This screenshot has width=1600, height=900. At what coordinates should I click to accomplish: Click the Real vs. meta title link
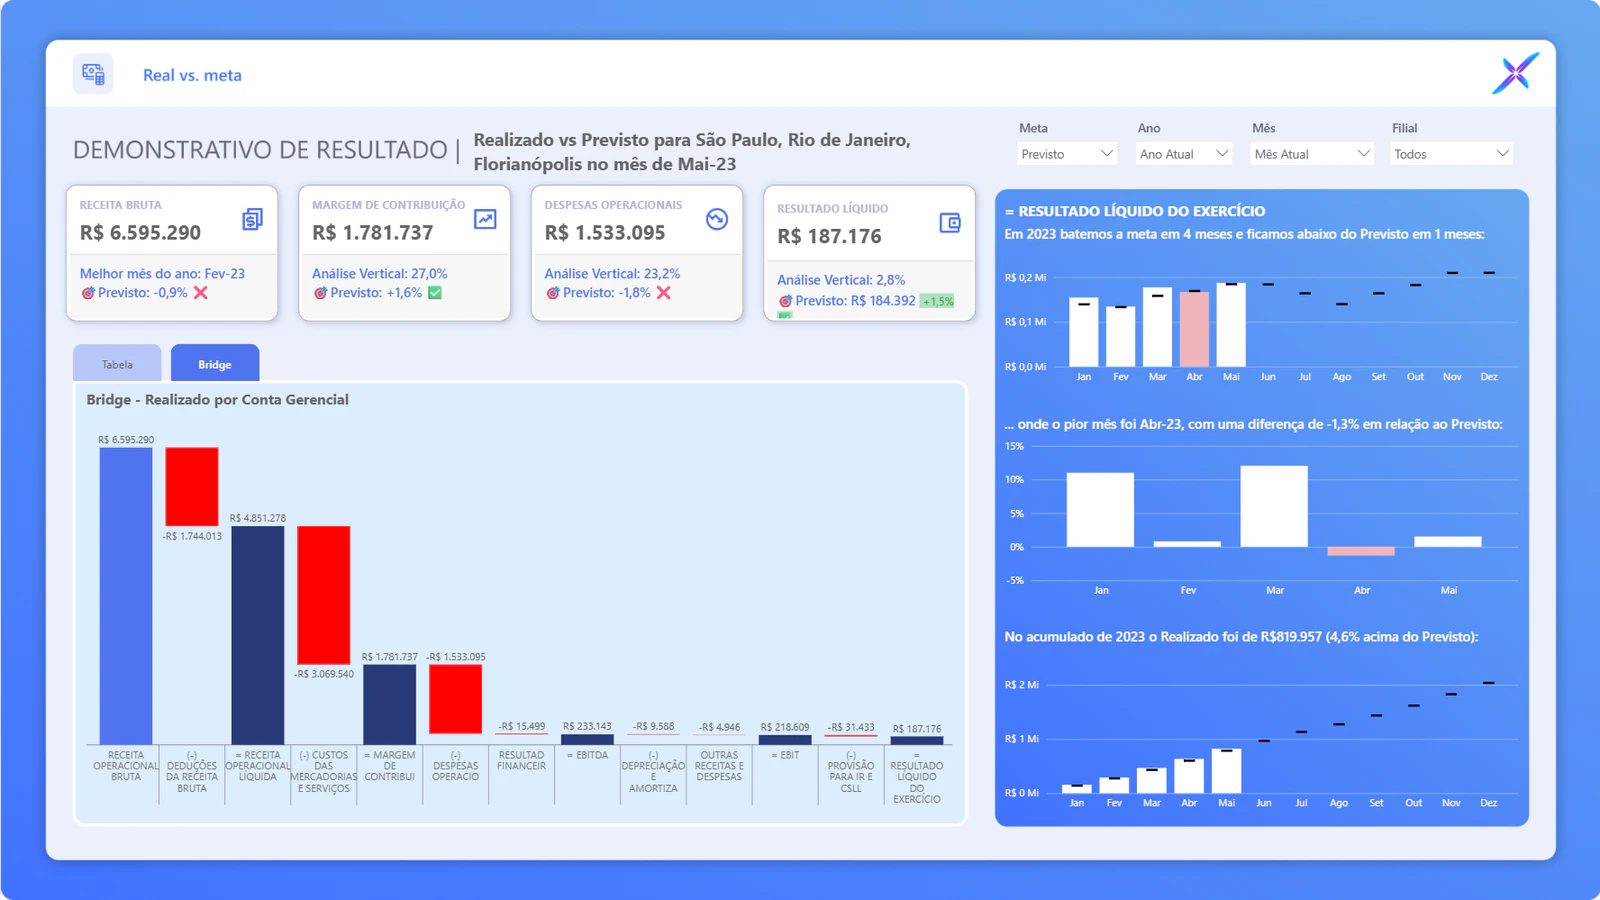[x=192, y=75]
